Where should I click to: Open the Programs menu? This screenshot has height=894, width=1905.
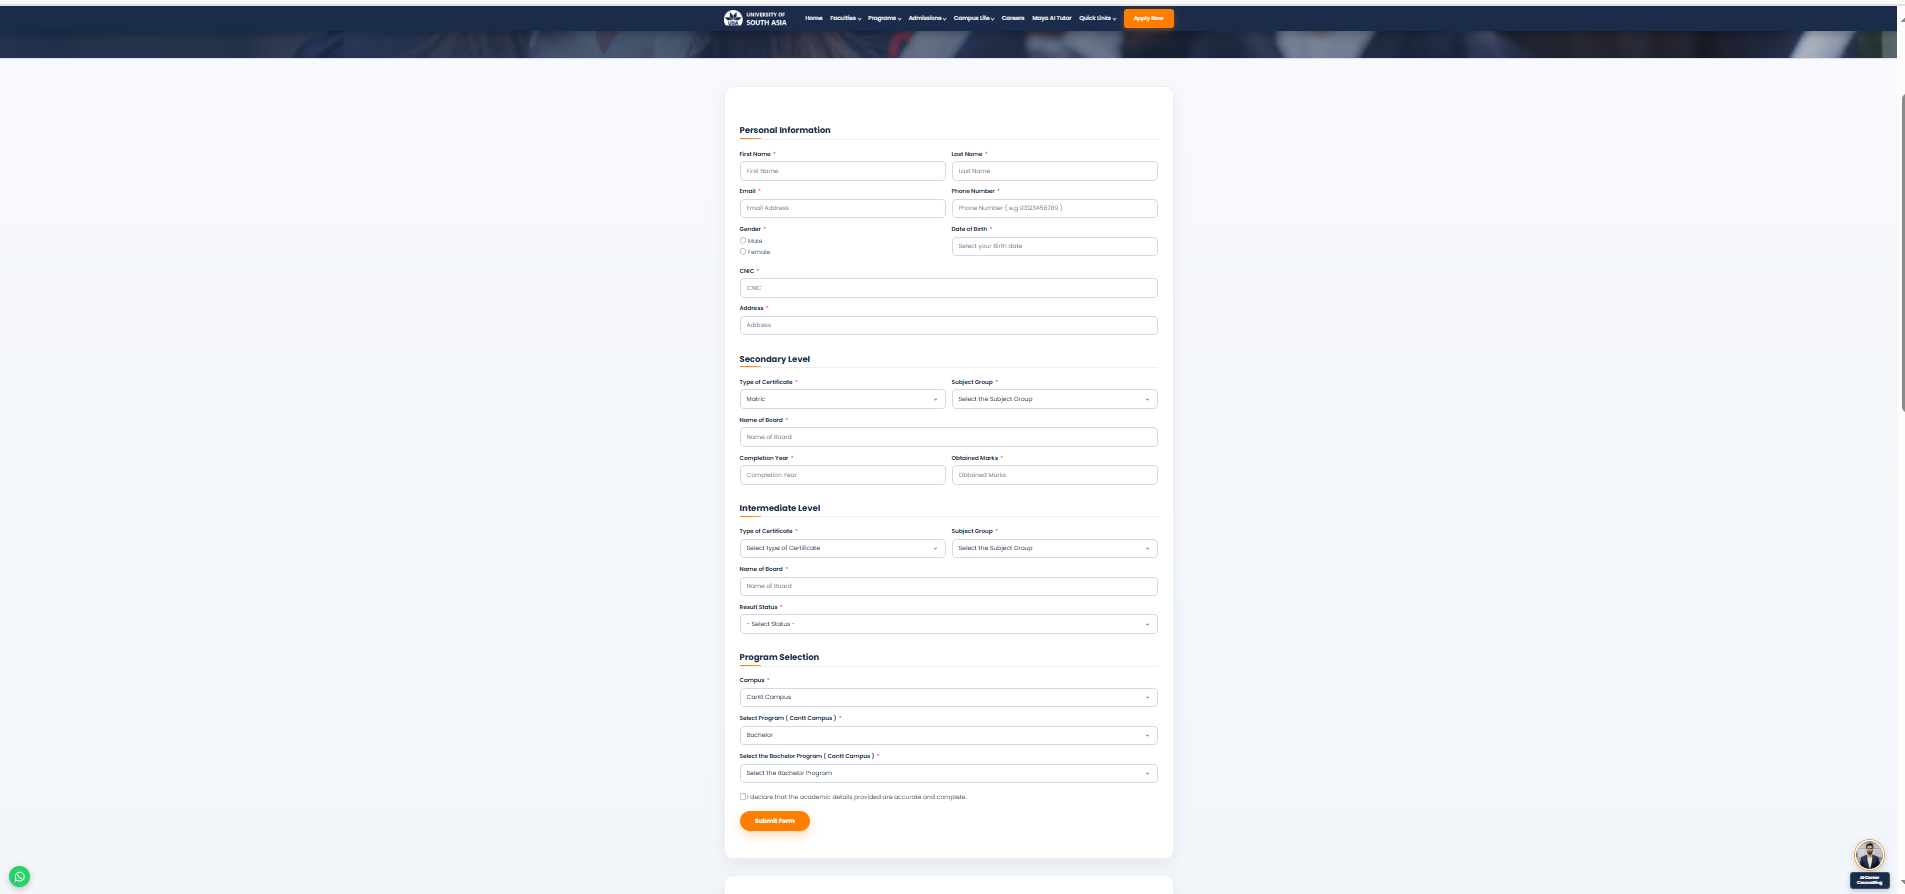tap(884, 18)
